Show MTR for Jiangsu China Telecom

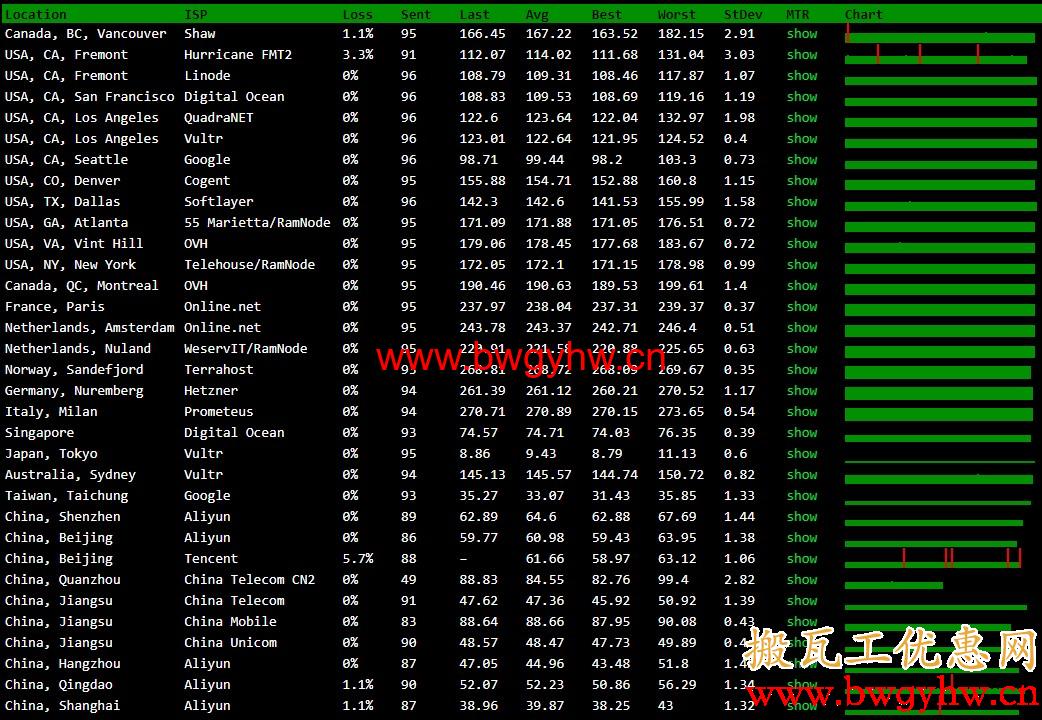point(802,600)
